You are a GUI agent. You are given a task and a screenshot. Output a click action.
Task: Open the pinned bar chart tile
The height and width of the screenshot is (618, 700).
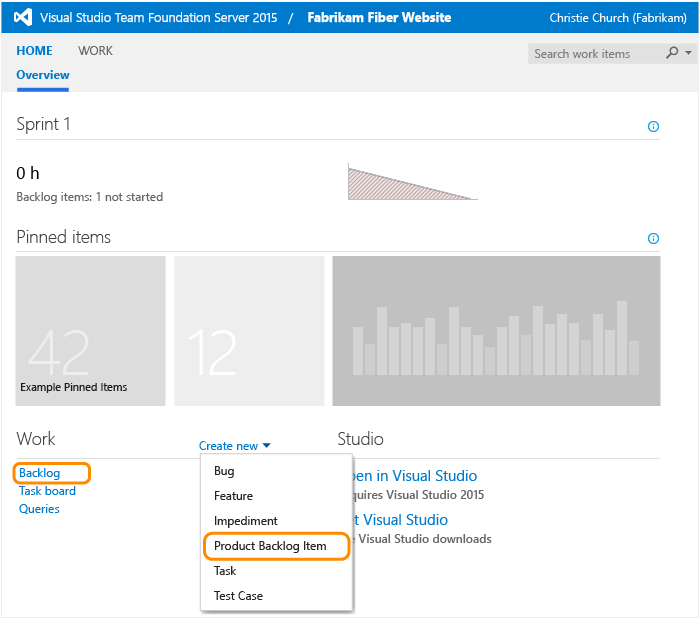point(496,331)
